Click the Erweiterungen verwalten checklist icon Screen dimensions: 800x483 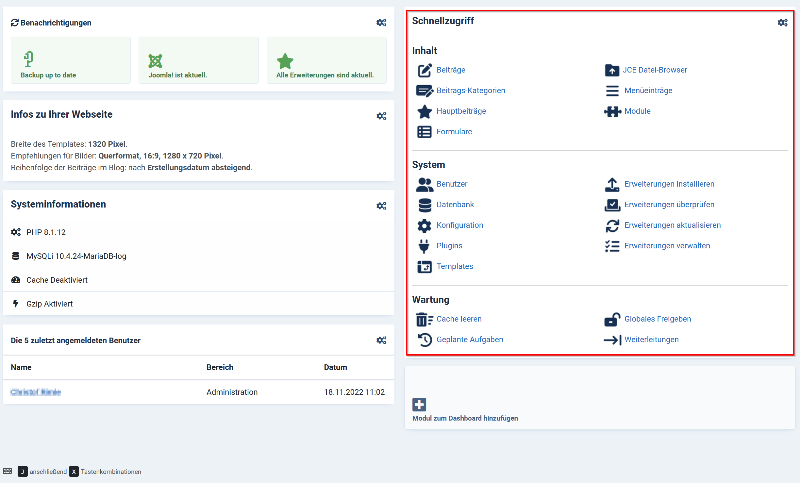coord(612,246)
